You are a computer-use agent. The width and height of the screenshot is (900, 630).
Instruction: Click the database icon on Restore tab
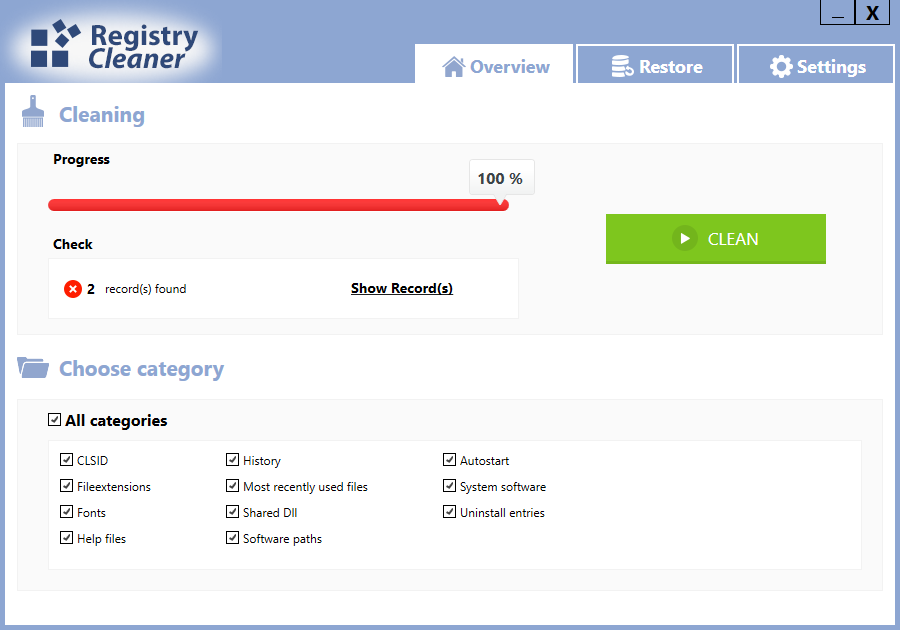622,67
